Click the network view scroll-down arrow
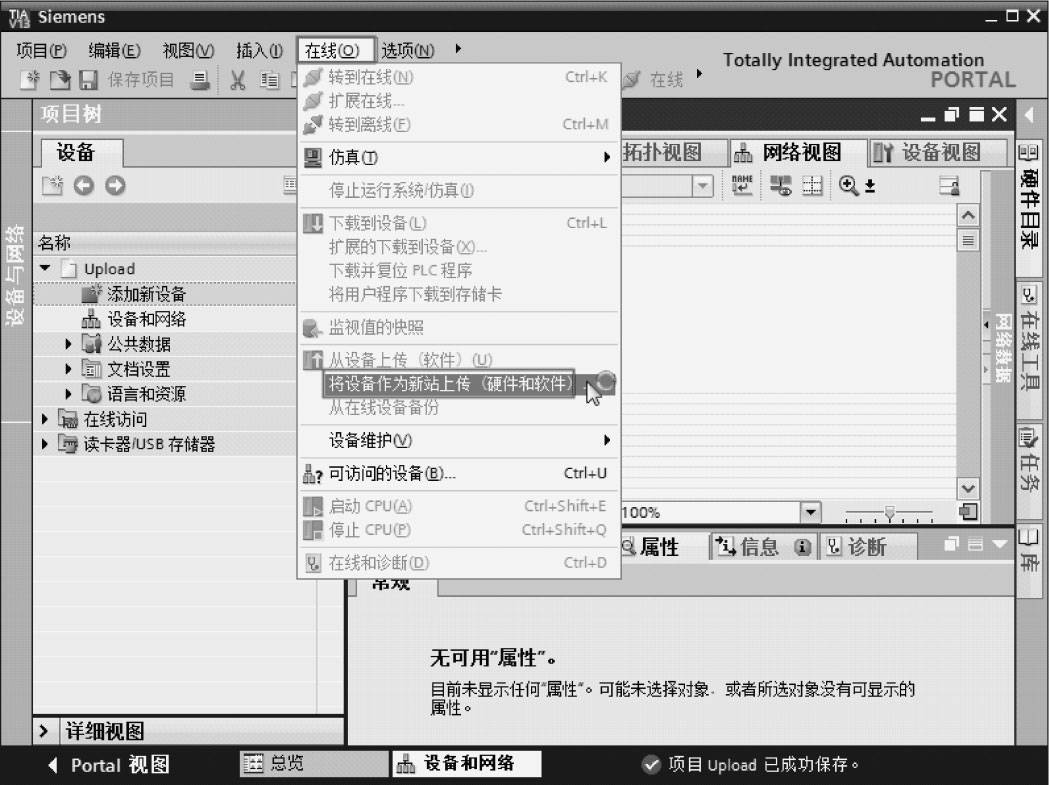 [x=967, y=488]
